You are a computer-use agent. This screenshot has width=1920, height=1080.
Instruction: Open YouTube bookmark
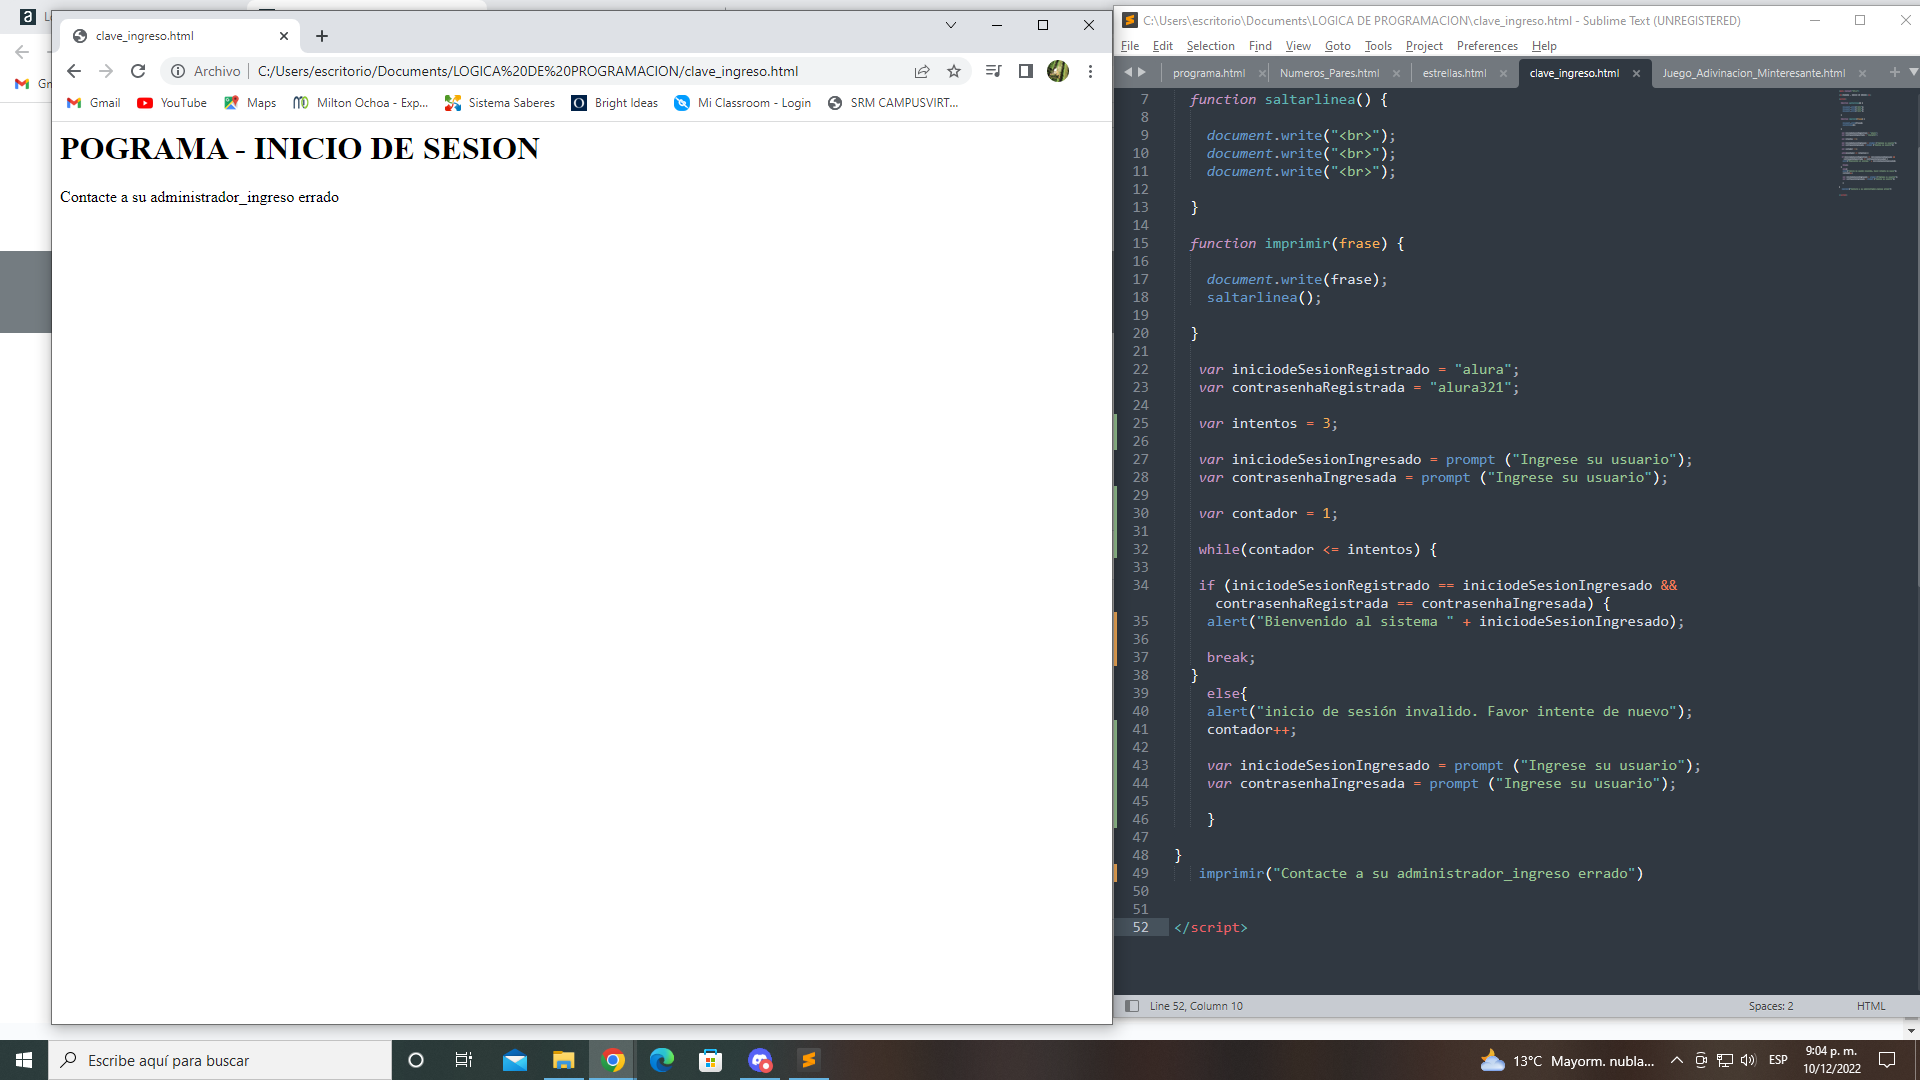coord(172,103)
